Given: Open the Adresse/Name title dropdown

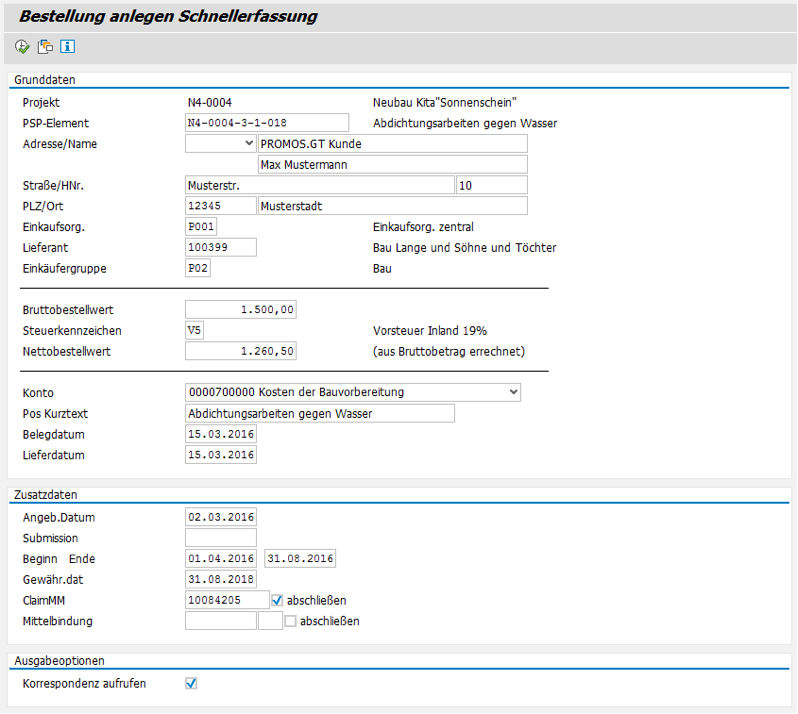Looking at the screenshot, I should click(x=221, y=144).
